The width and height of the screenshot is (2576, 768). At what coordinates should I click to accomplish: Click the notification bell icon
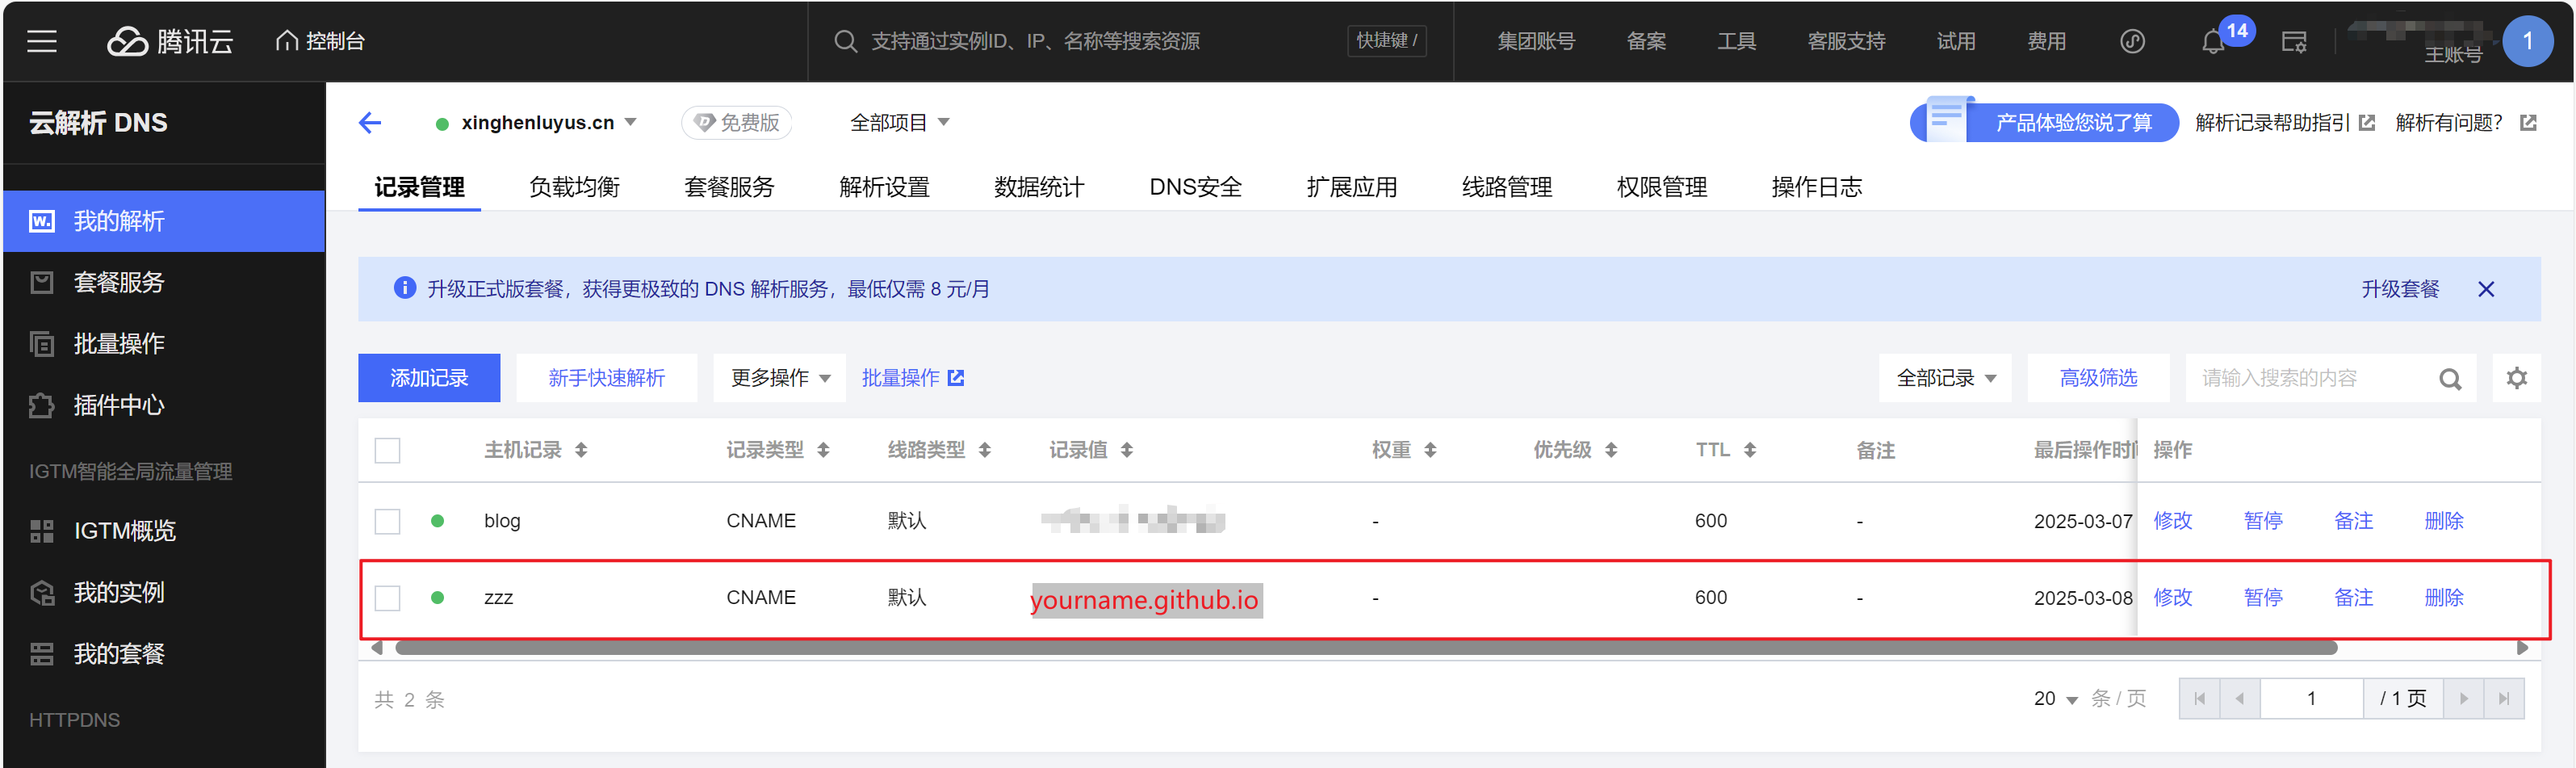pos(2212,42)
